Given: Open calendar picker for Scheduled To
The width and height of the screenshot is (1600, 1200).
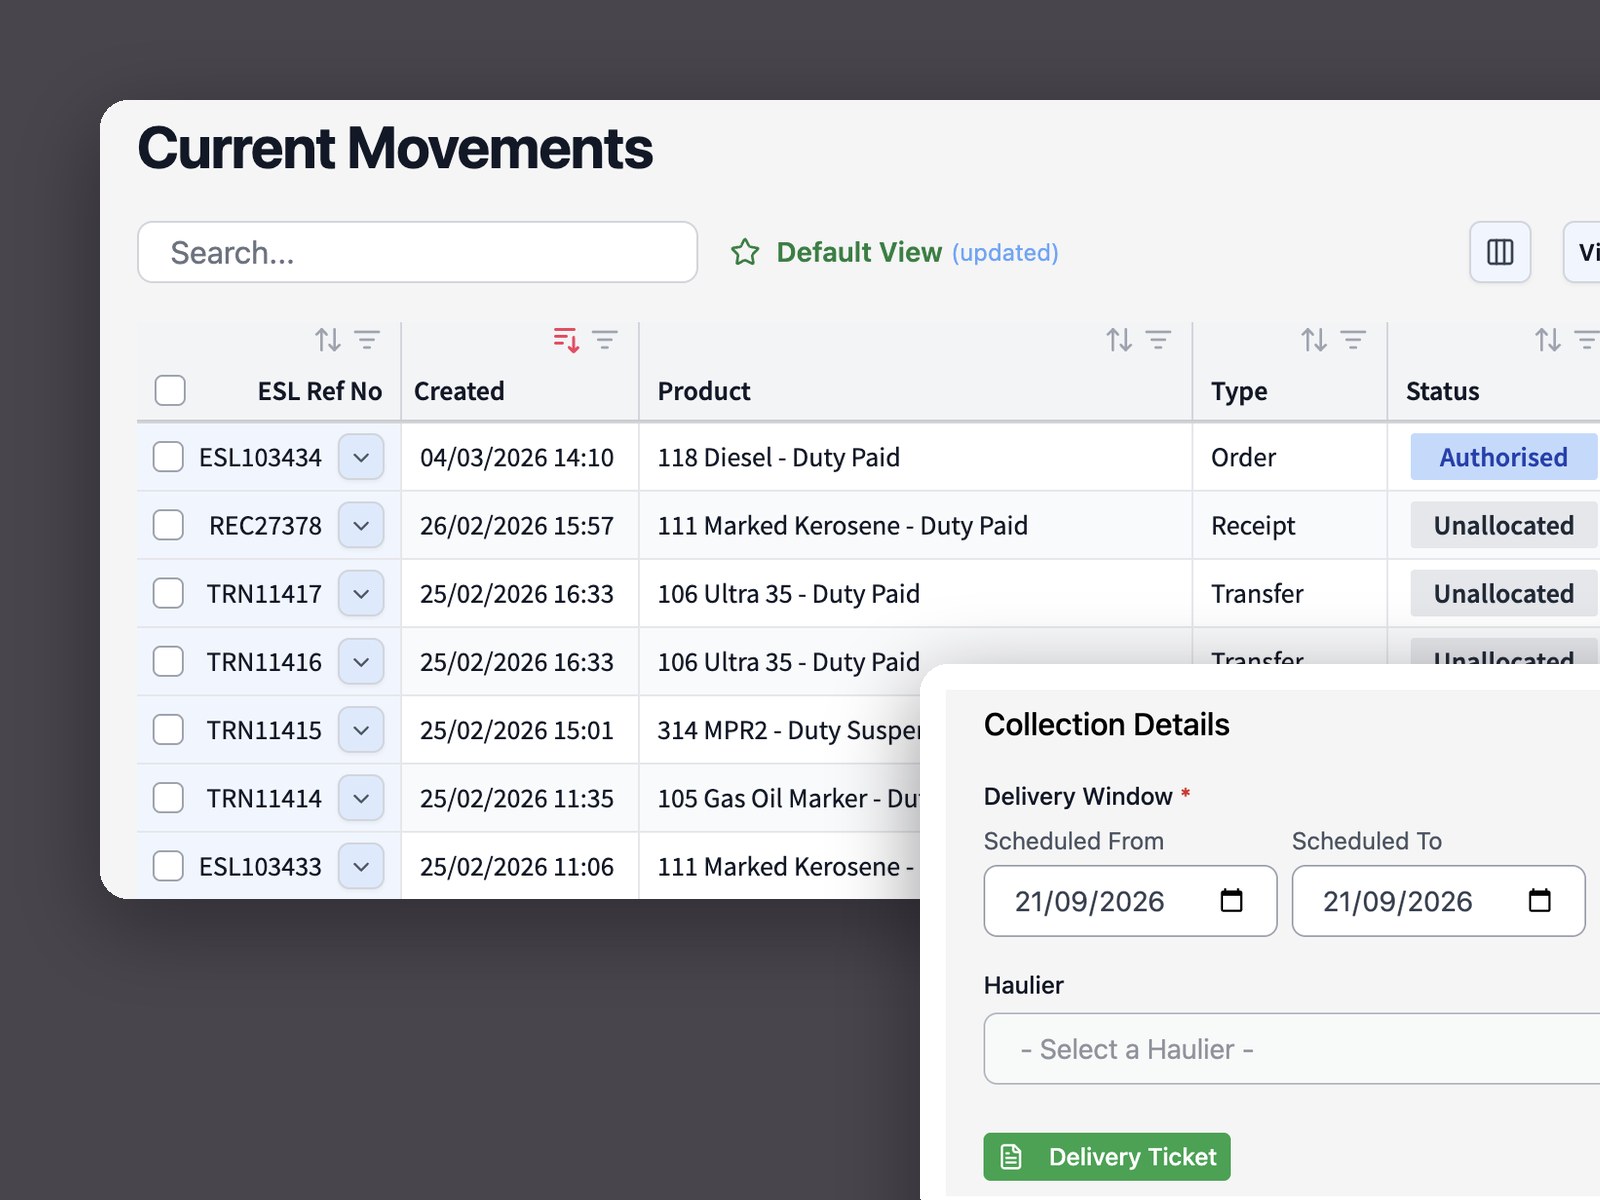Looking at the screenshot, I should [x=1540, y=901].
